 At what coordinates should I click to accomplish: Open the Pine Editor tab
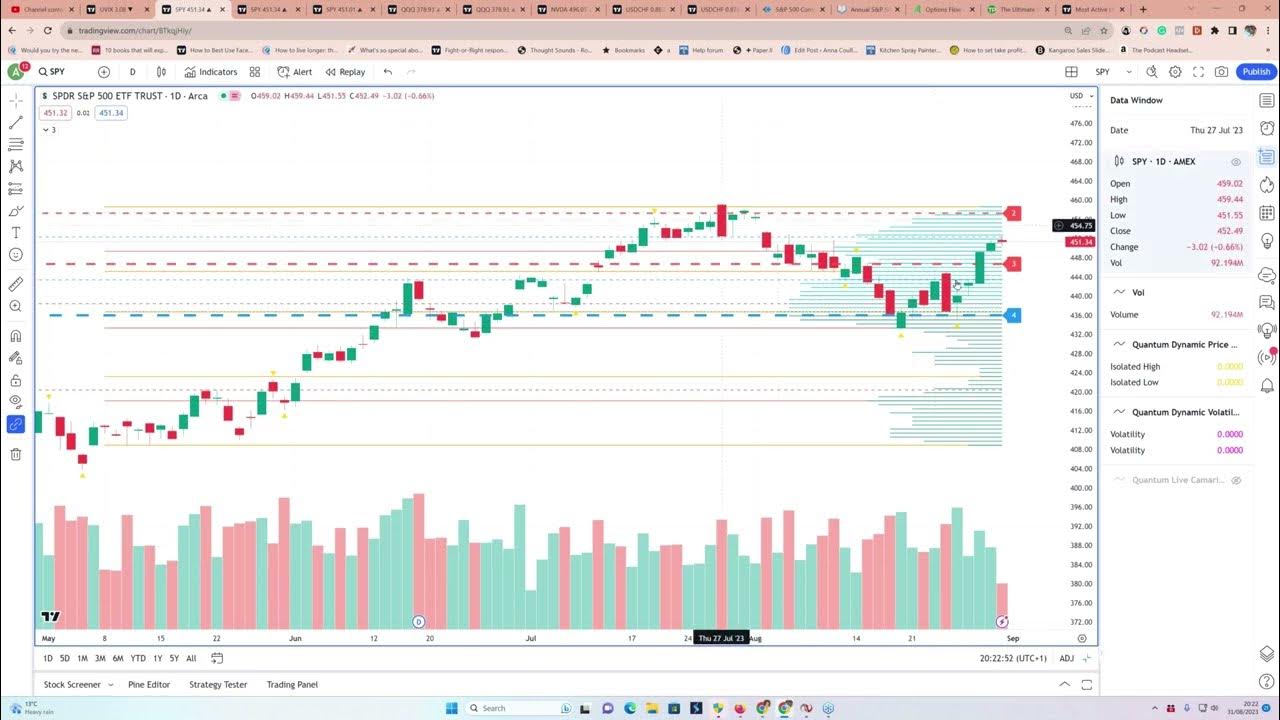coord(149,685)
